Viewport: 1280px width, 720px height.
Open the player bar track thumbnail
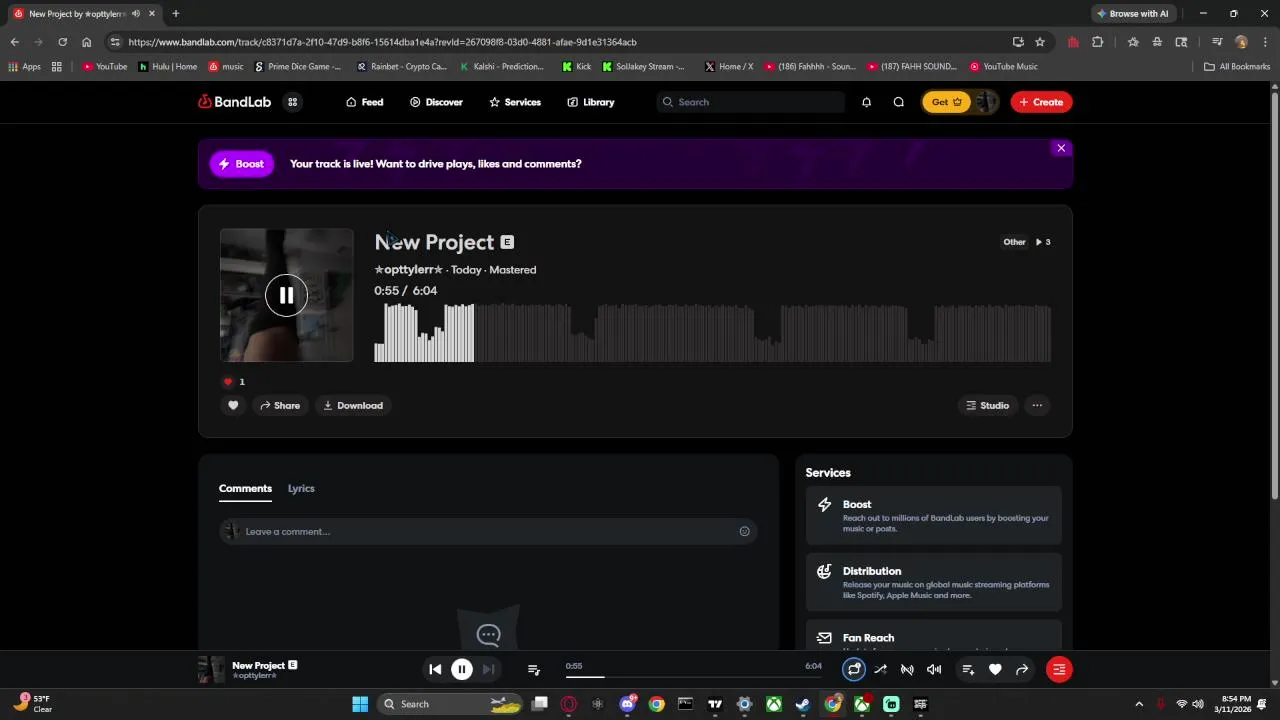point(211,669)
